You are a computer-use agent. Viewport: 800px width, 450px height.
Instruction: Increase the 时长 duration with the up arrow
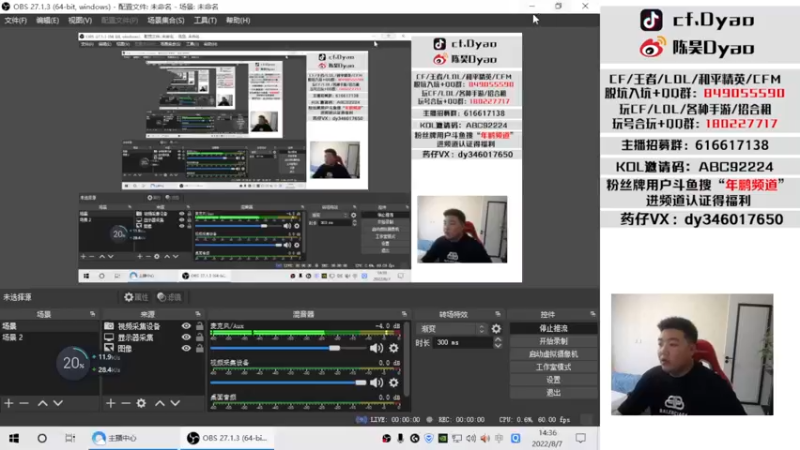click(x=498, y=339)
